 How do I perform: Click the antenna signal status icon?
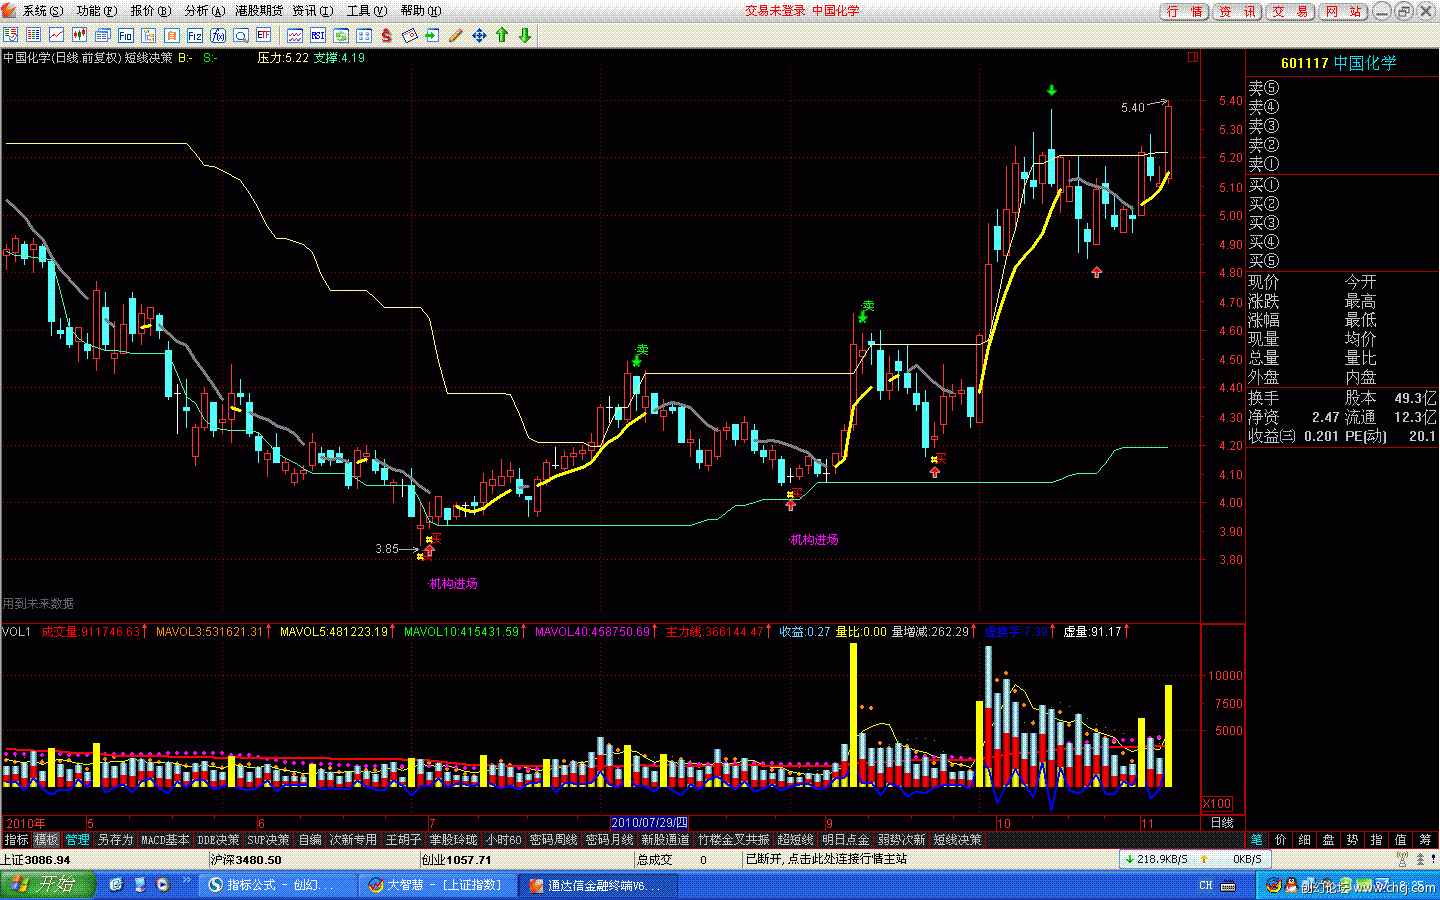click(x=1403, y=858)
